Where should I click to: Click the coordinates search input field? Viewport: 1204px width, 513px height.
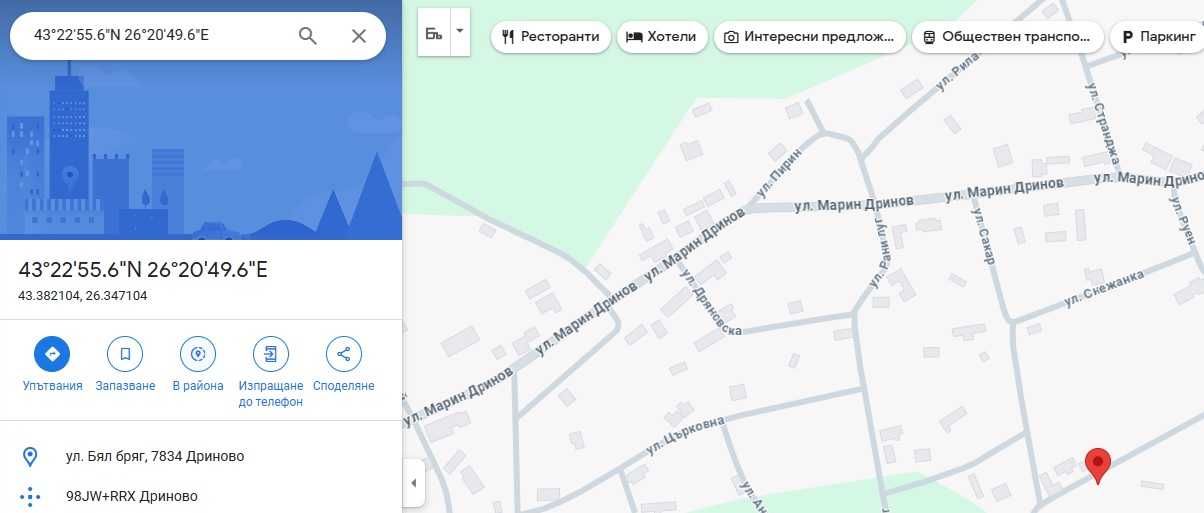158,36
